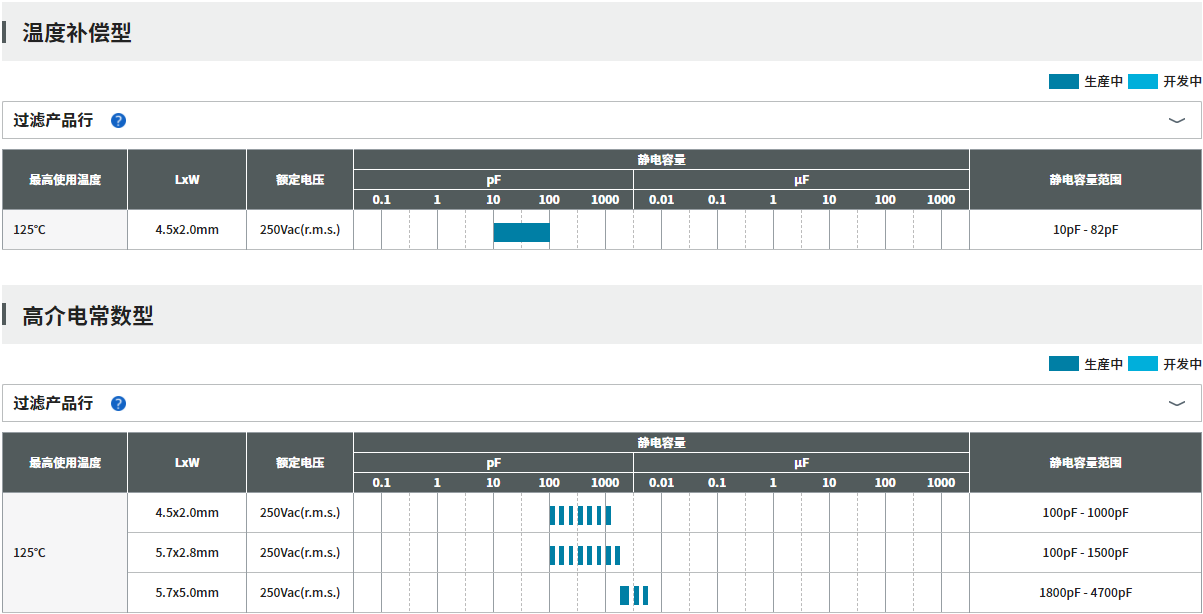This screenshot has width=1203, height=614.
Task: Click 开发中 legend swatch above 高介电常数型 table
Action: click(x=1142, y=364)
